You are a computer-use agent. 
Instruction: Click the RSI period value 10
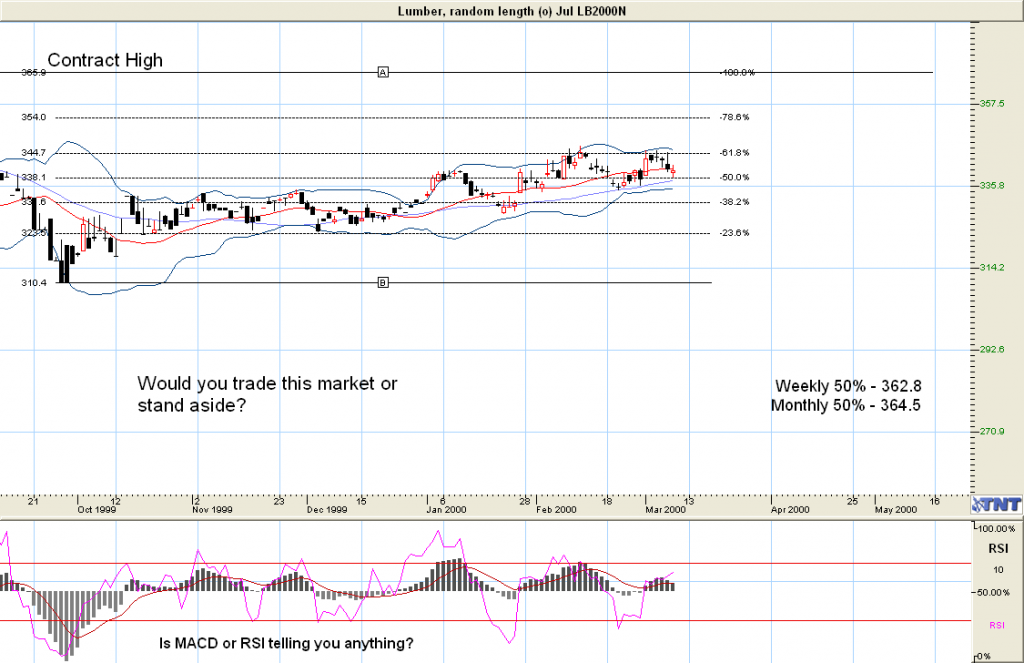click(x=997, y=570)
